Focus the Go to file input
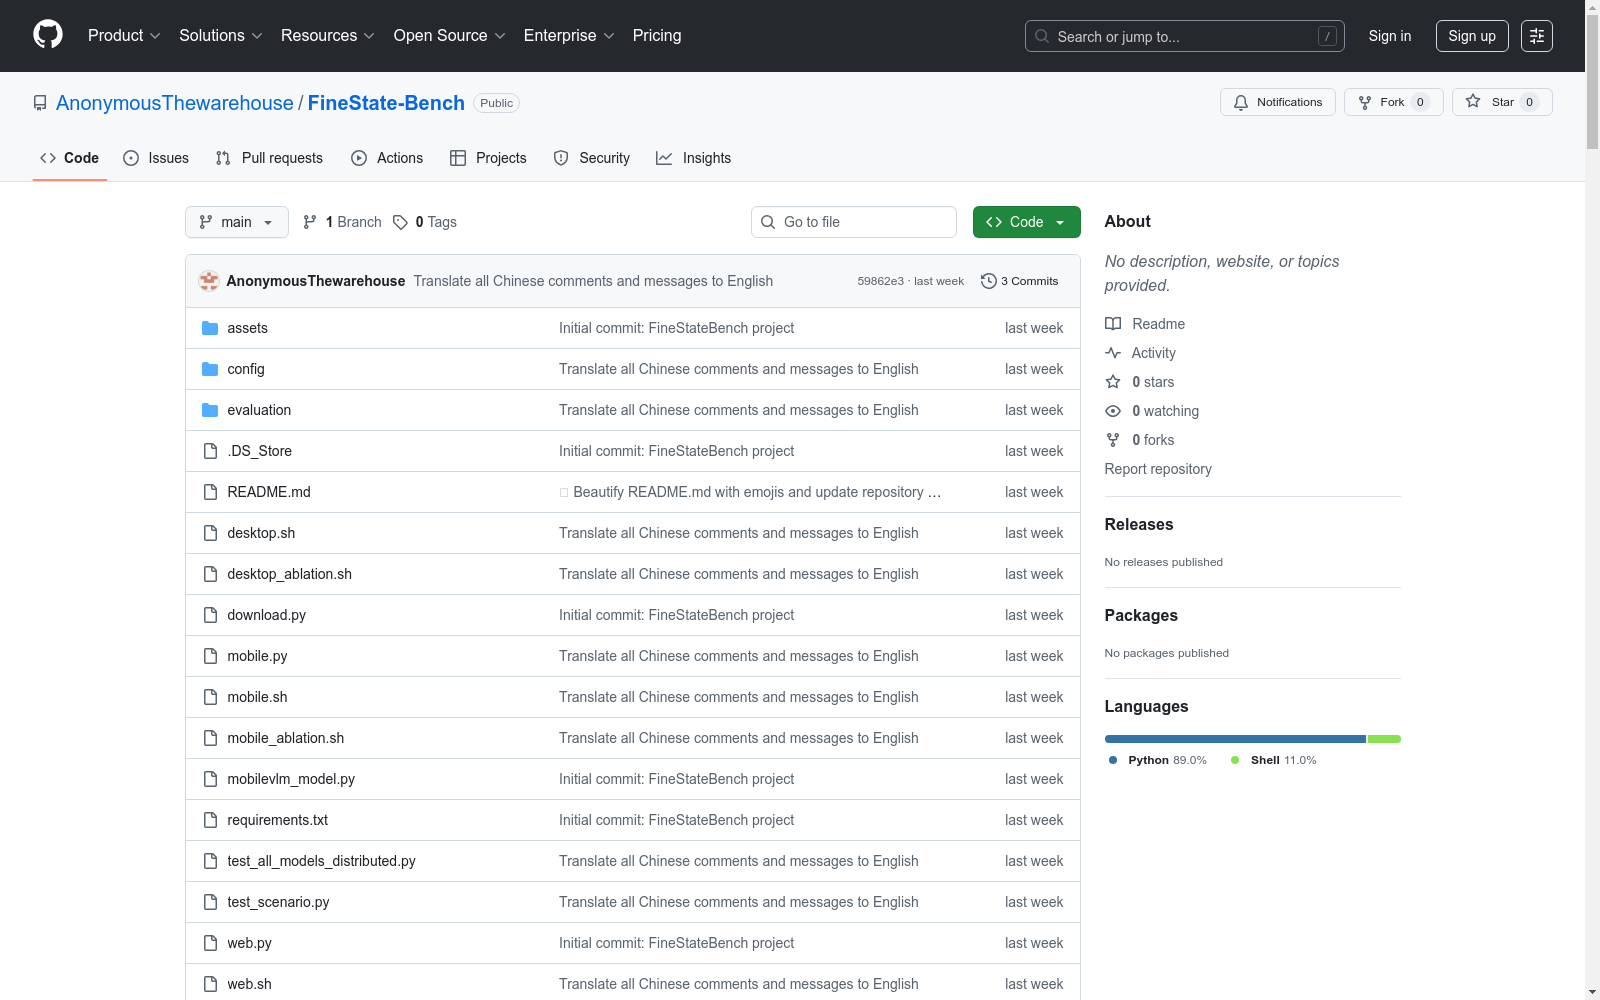Viewport: 1600px width, 1000px height. click(x=854, y=222)
